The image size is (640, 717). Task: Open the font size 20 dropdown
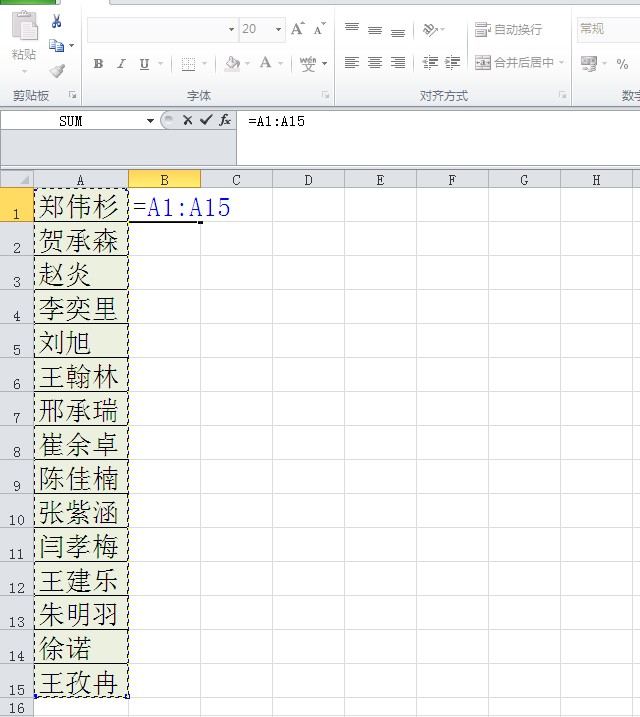point(278,30)
